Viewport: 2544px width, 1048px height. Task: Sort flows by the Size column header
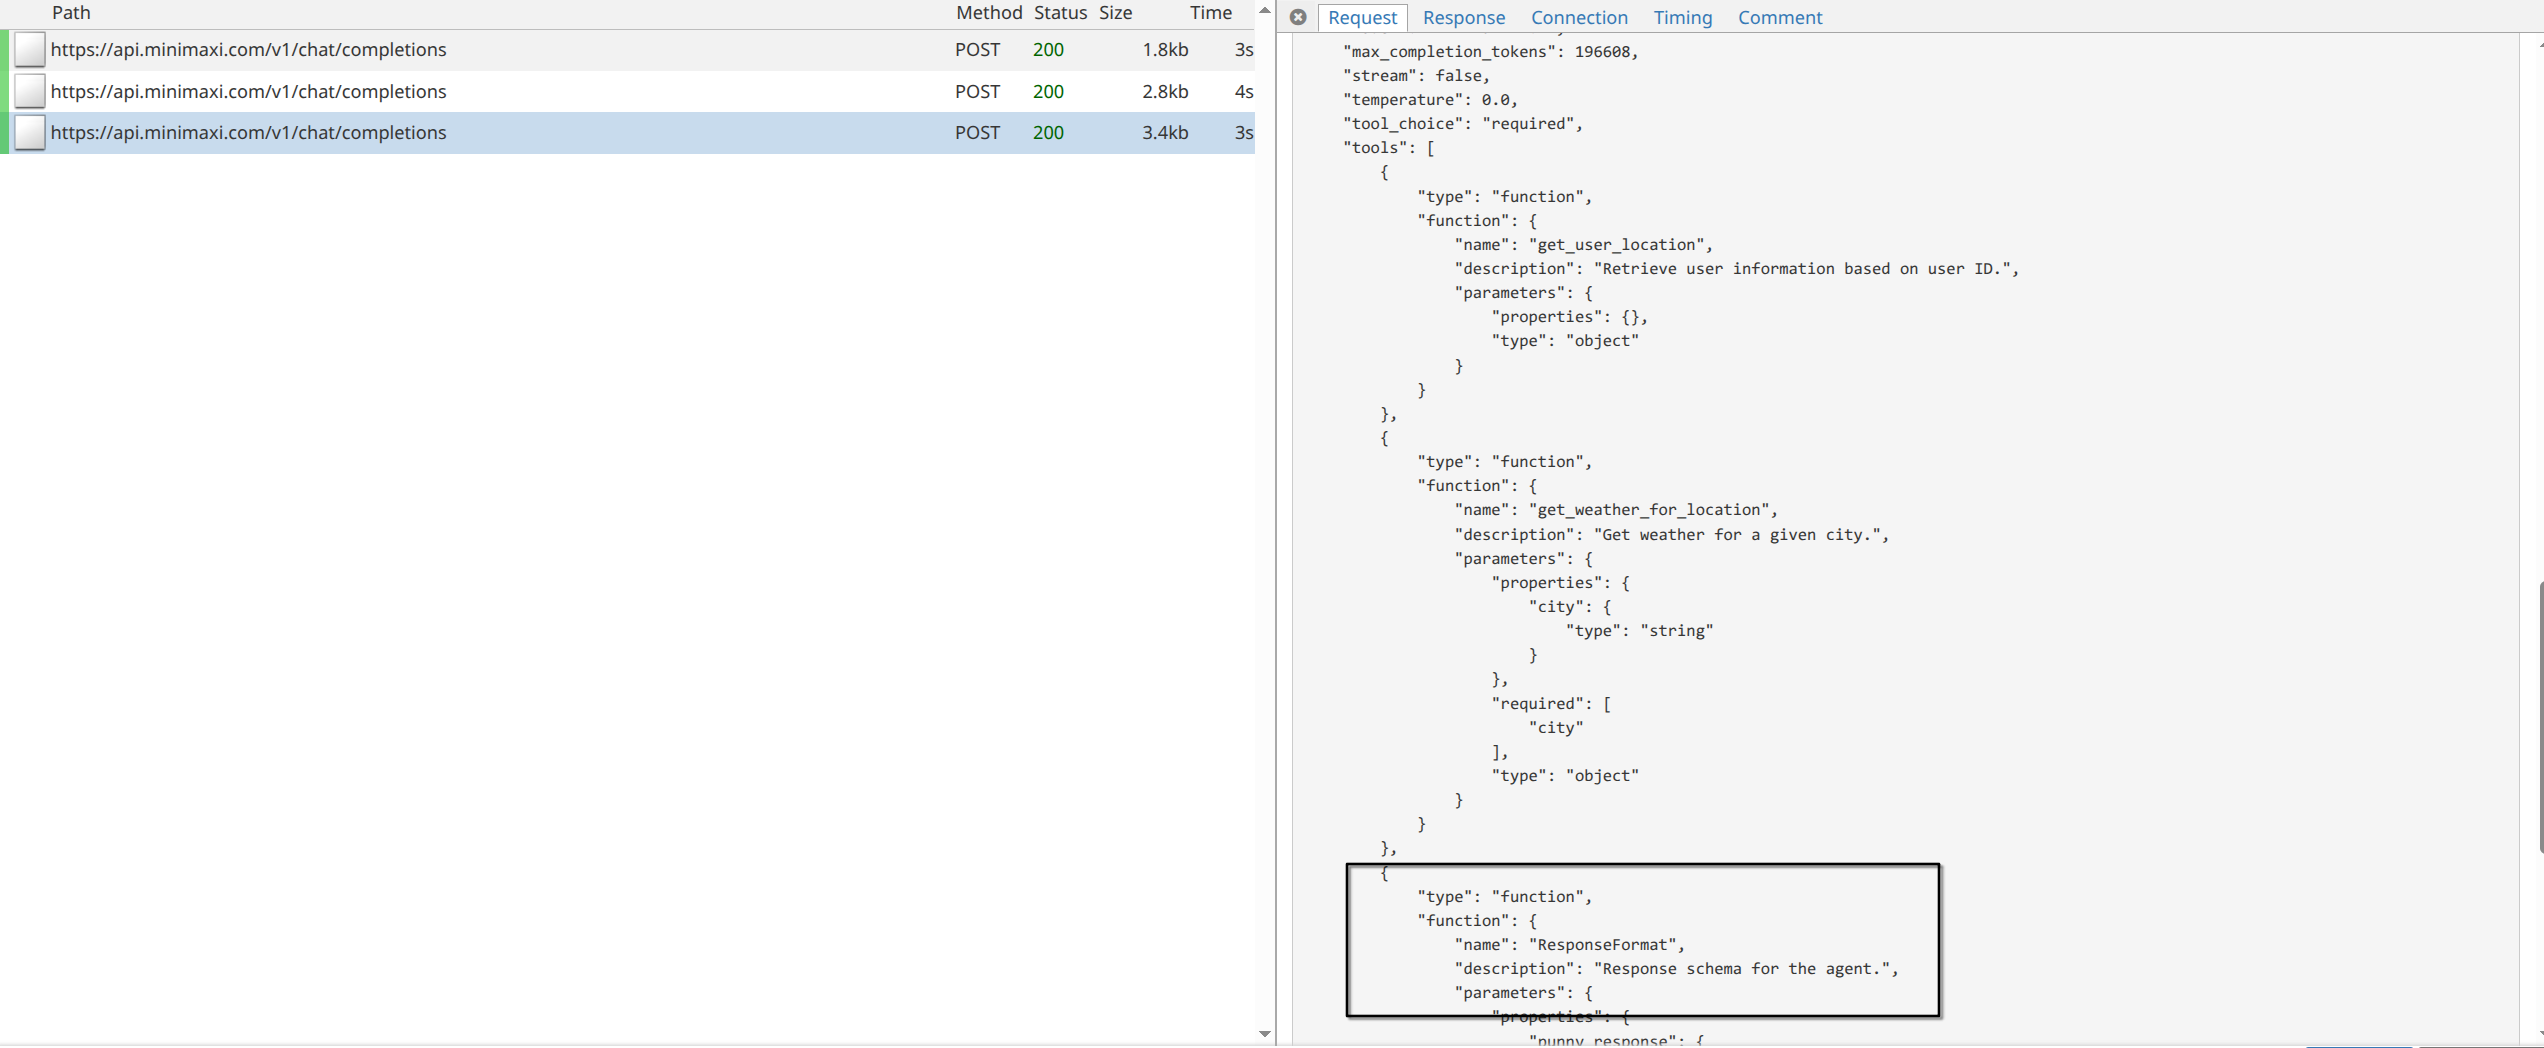[1115, 13]
